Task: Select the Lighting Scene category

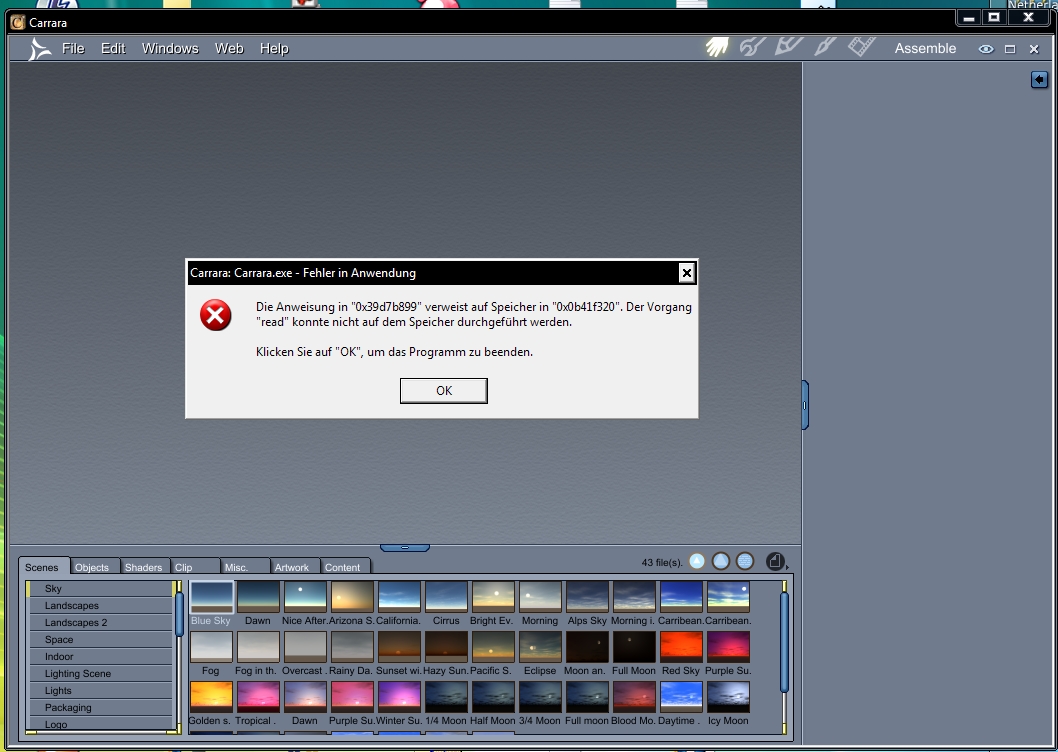Action: click(100, 673)
